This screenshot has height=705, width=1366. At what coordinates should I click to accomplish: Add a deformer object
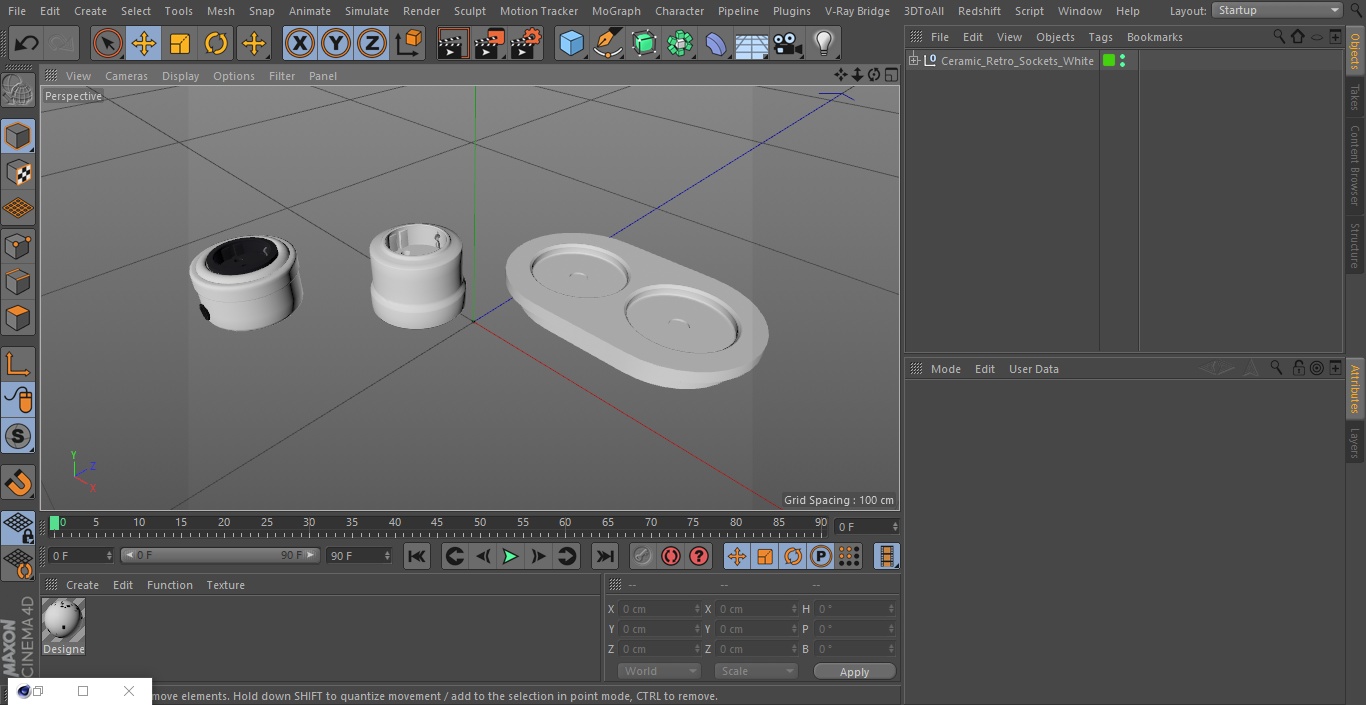click(x=716, y=44)
